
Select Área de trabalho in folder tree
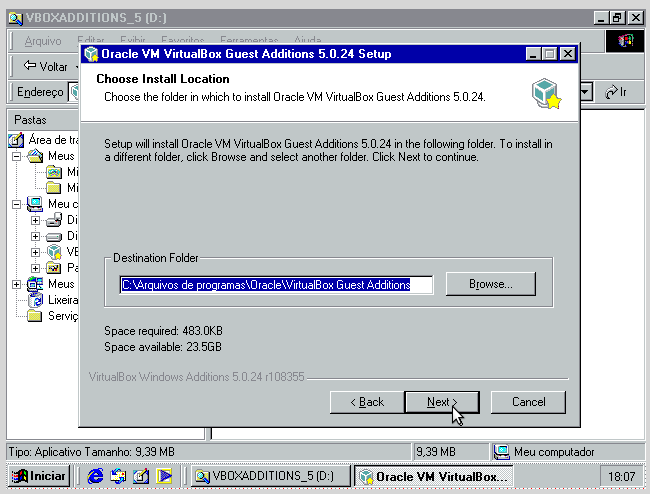(x=53, y=140)
